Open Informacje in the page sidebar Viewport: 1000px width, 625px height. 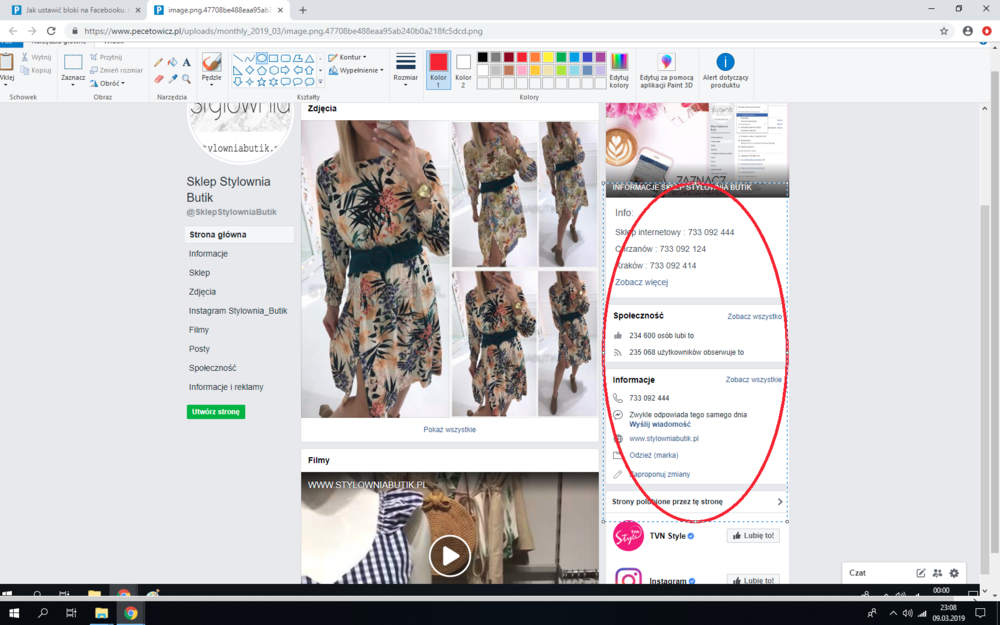pyautogui.click(x=208, y=254)
